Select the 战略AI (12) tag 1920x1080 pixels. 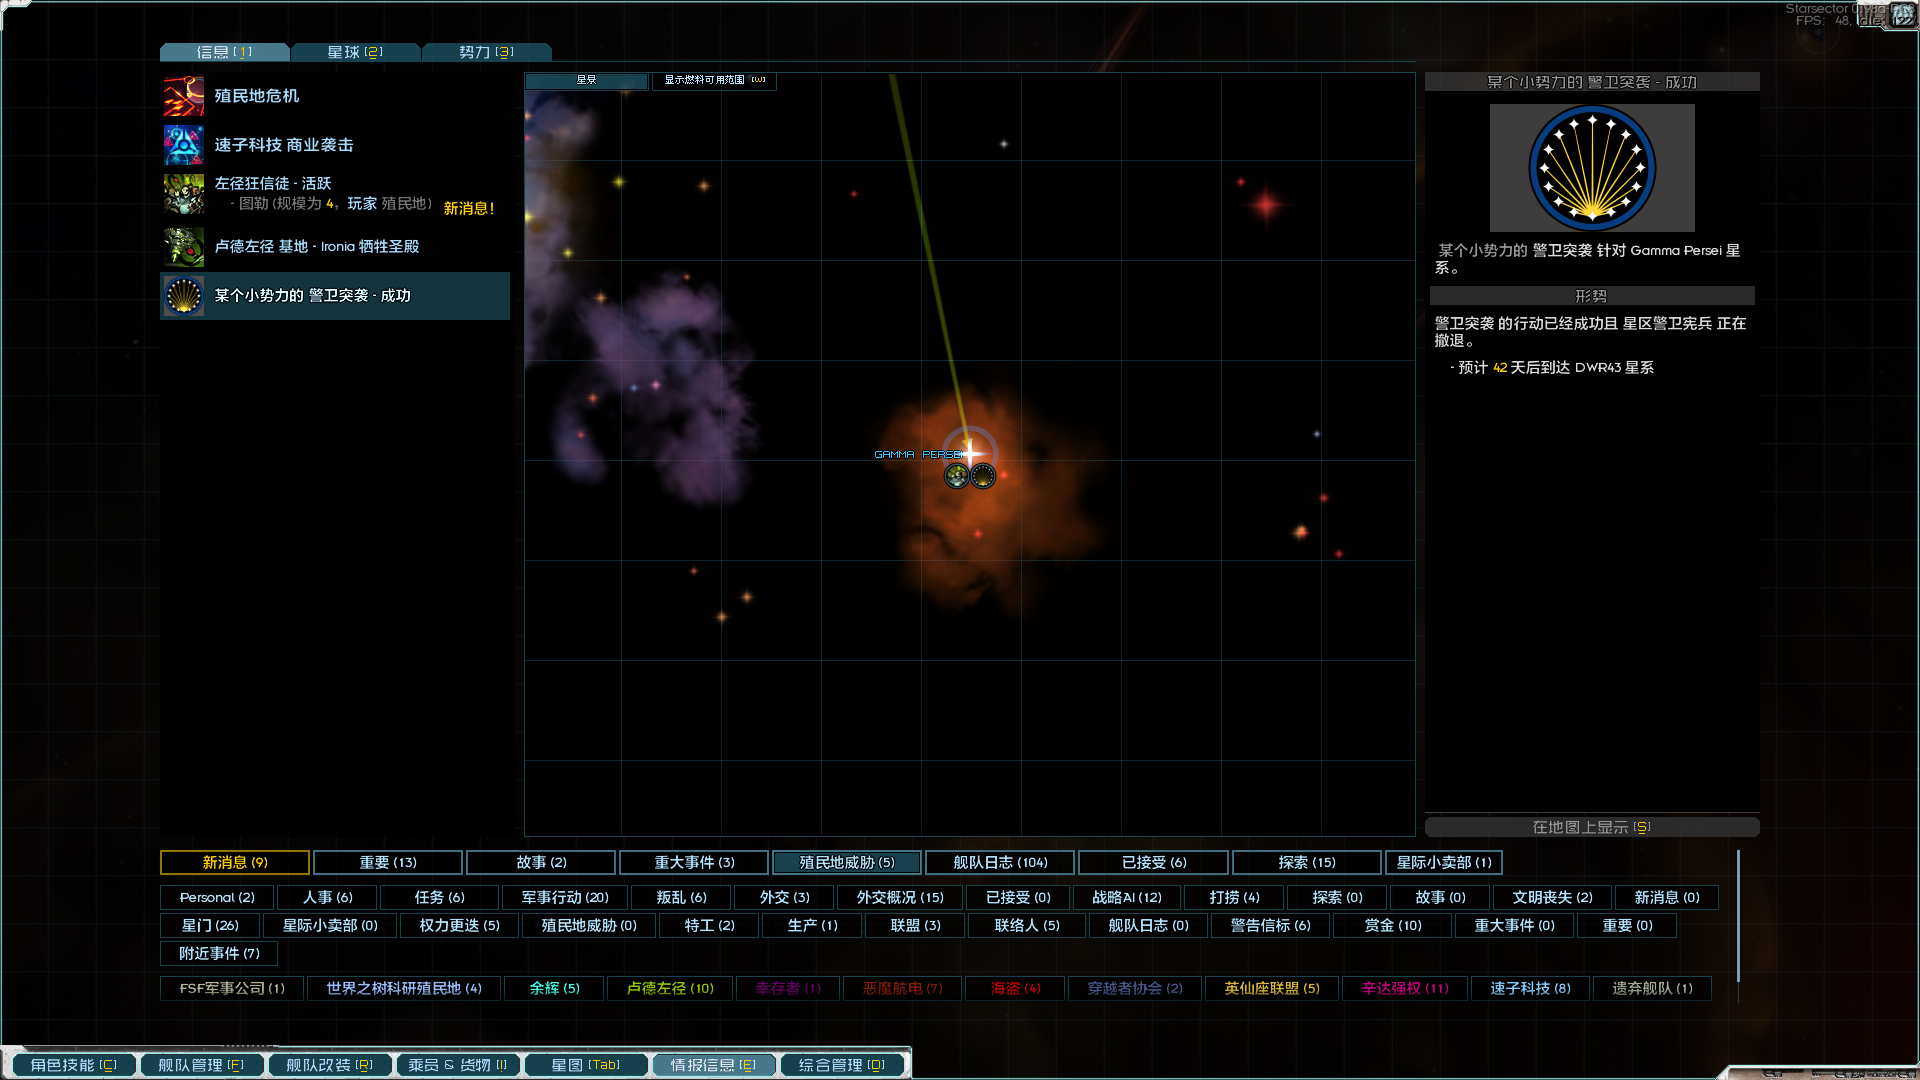click(x=1127, y=897)
